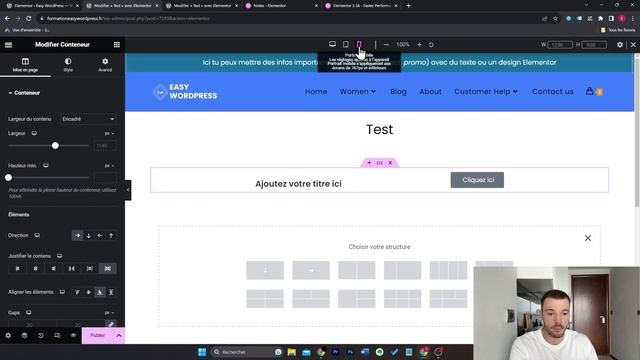Change the Hauteur min unit selector
This screenshot has height=360, width=640.
pos(109,166)
